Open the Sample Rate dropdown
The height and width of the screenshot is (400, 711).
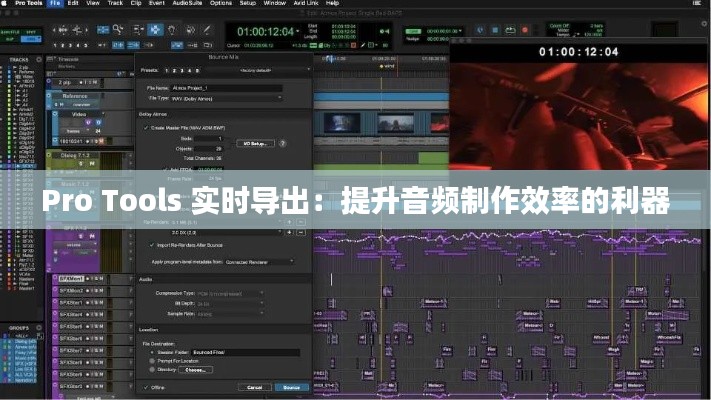[230, 313]
